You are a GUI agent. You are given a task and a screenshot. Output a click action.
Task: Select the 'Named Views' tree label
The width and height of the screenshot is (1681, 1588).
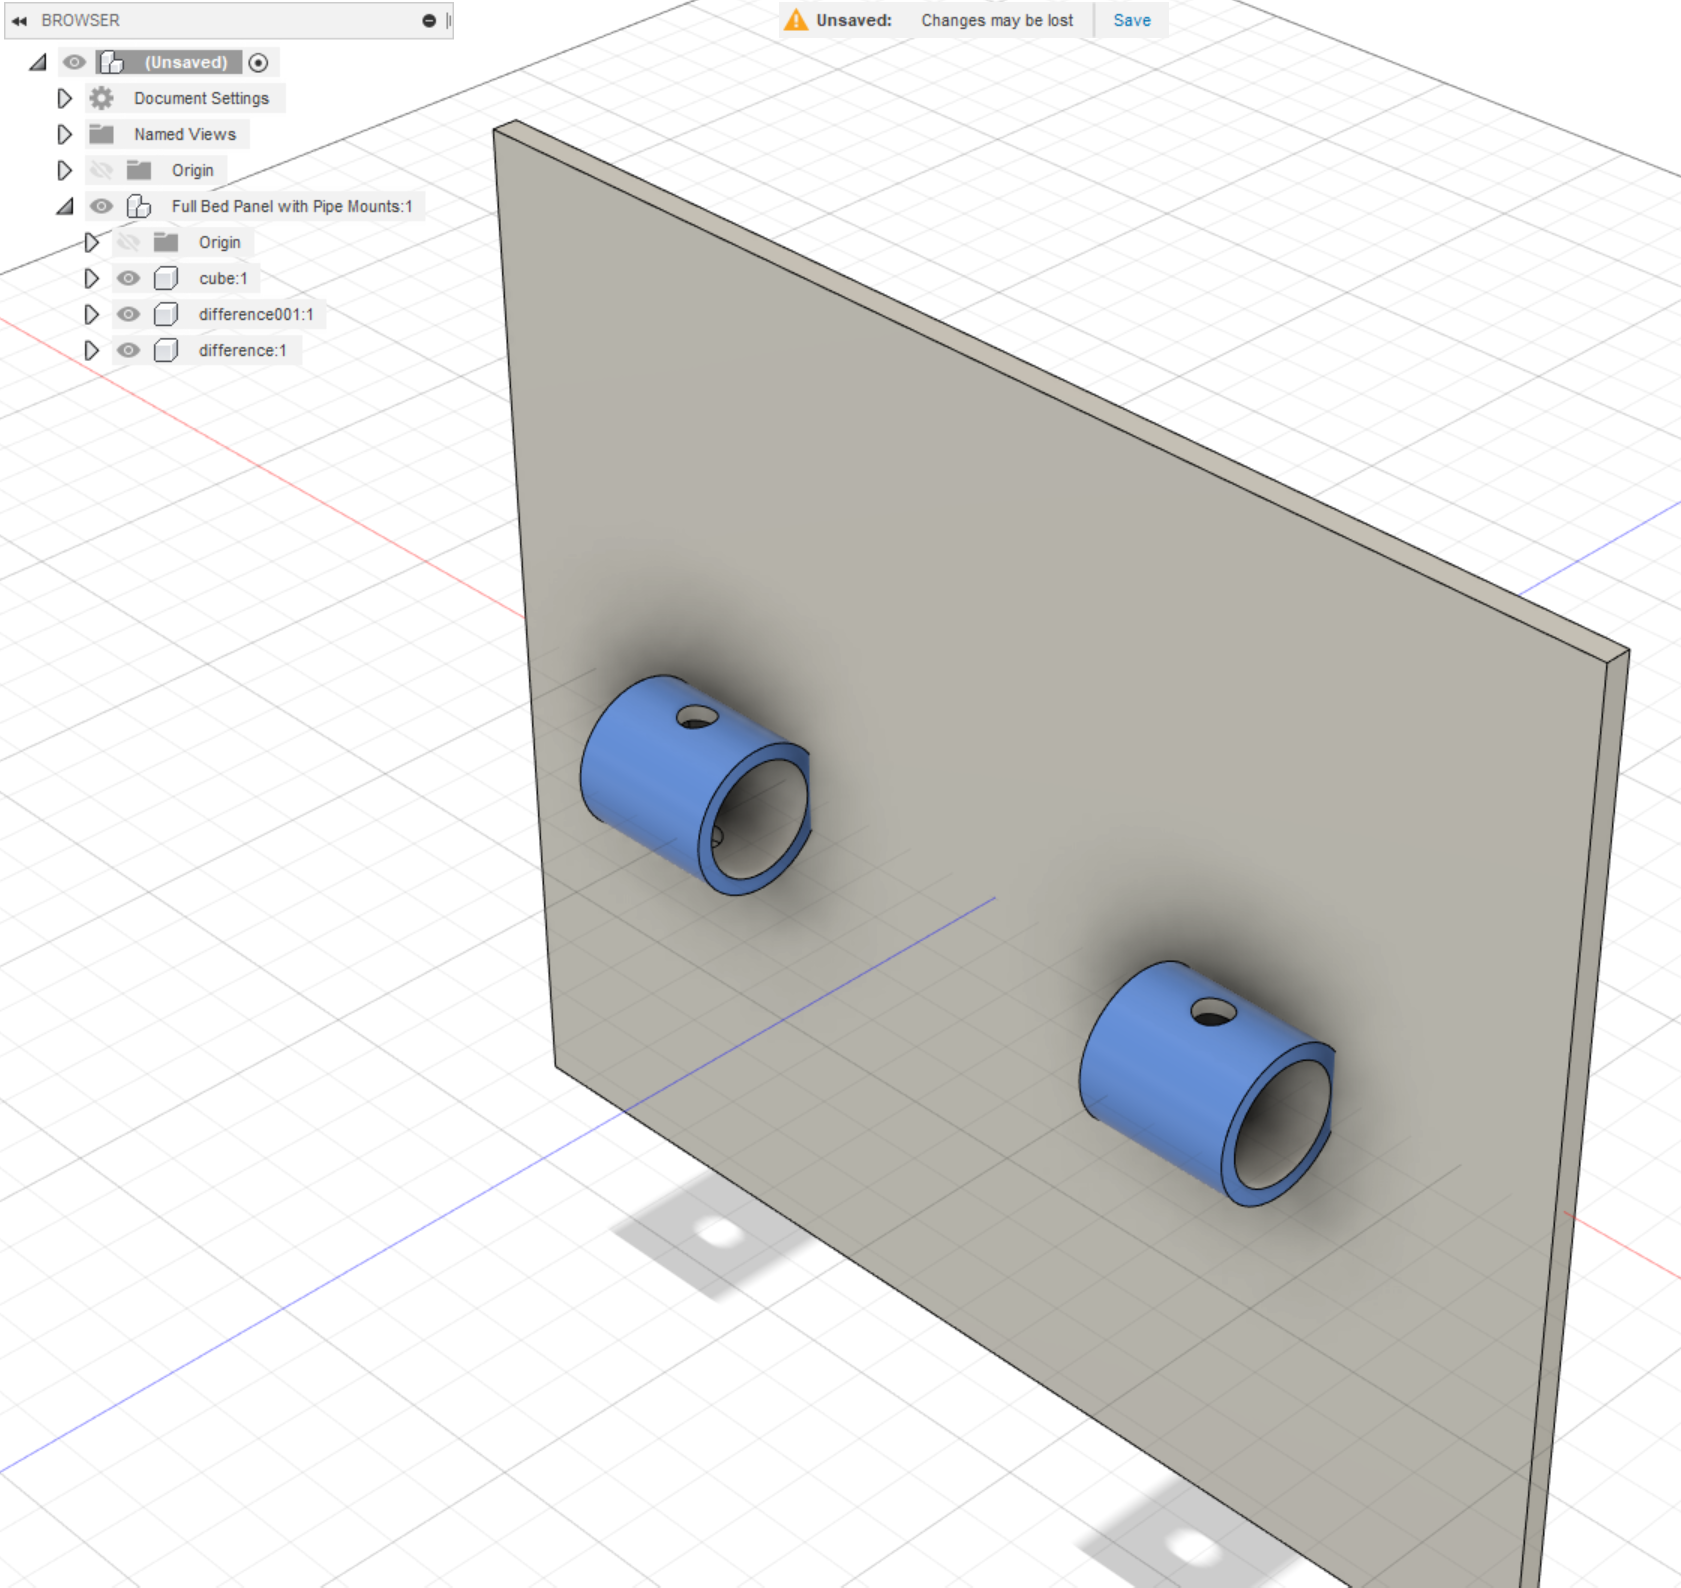[x=185, y=134]
